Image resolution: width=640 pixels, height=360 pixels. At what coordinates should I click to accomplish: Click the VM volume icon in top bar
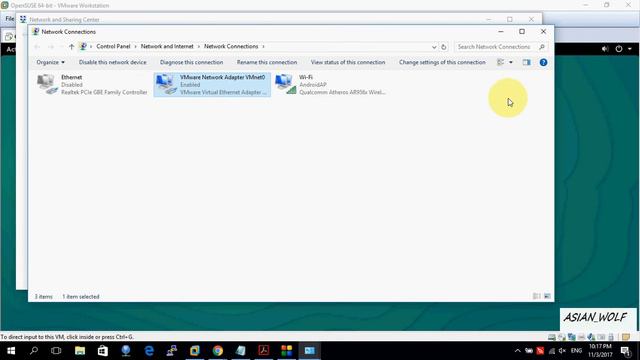click(x=605, y=49)
